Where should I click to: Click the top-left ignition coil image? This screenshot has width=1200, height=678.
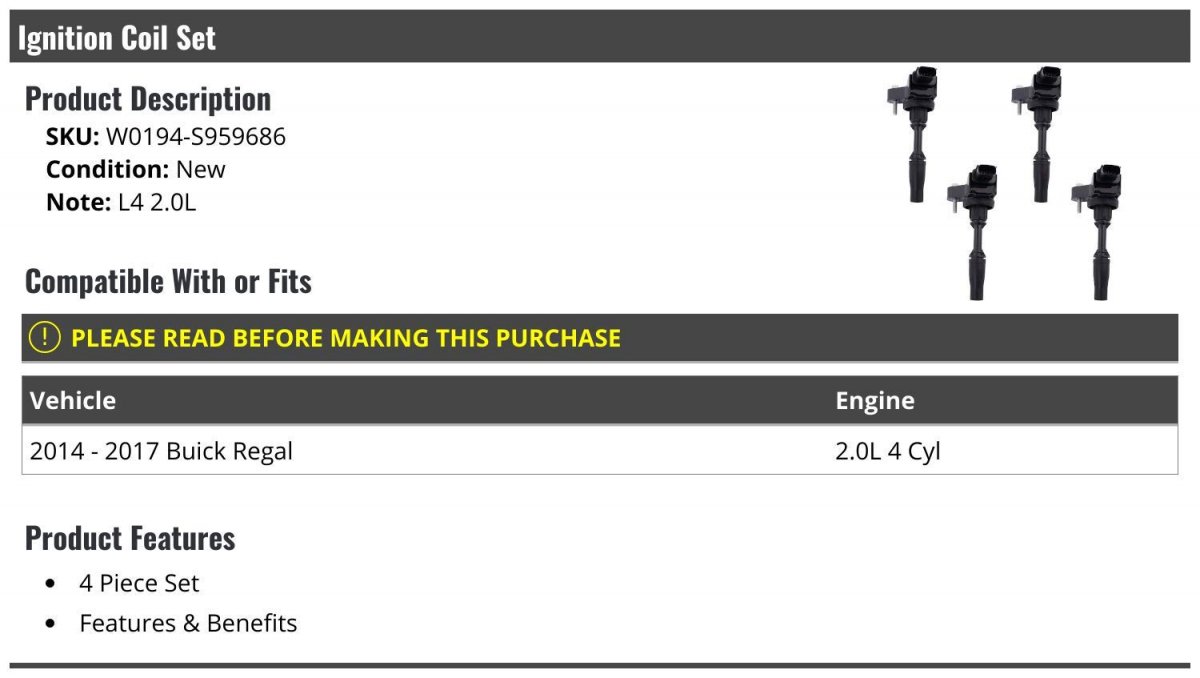tap(914, 134)
